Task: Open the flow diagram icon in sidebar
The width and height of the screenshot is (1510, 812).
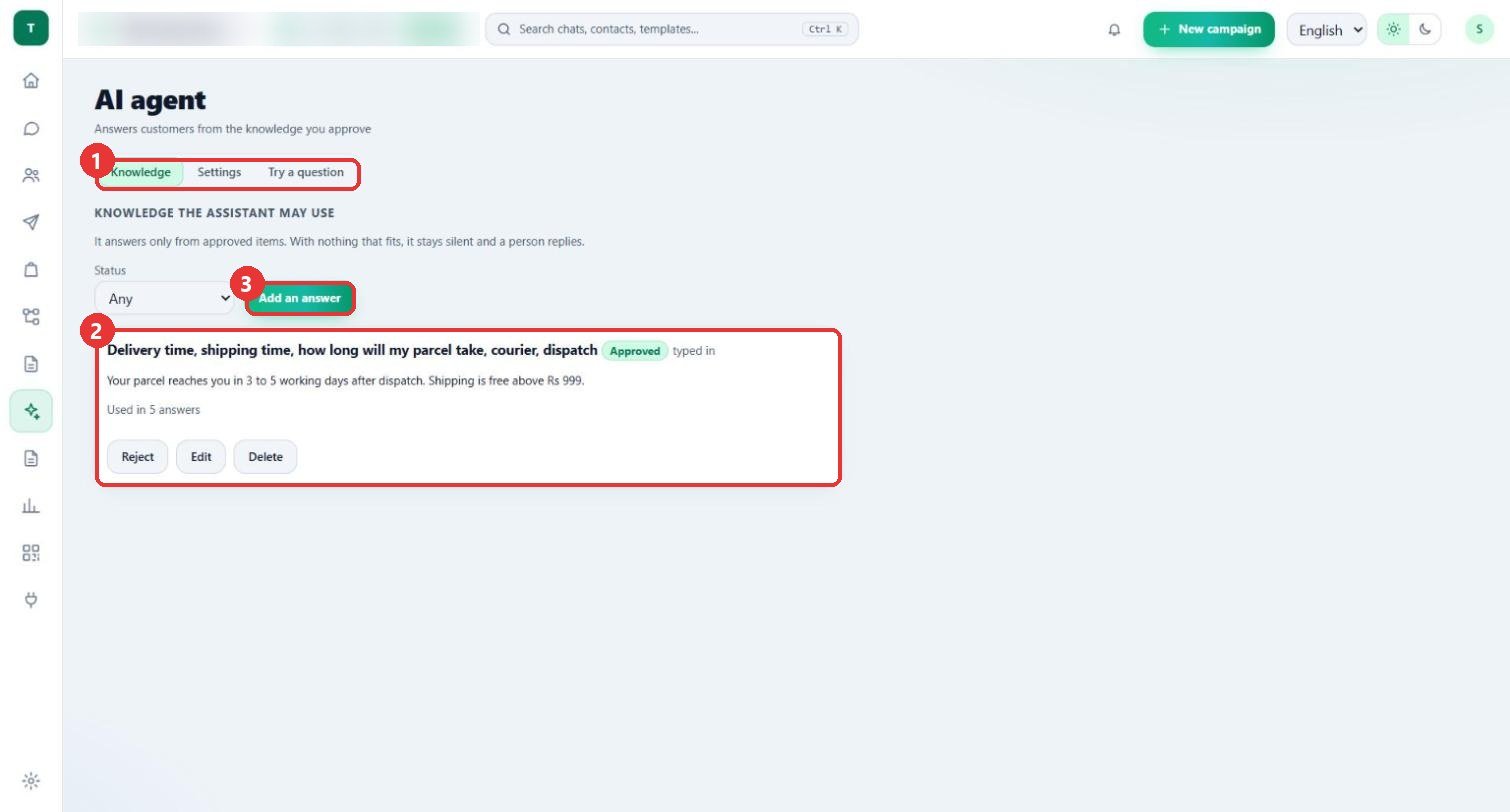Action: (31, 317)
